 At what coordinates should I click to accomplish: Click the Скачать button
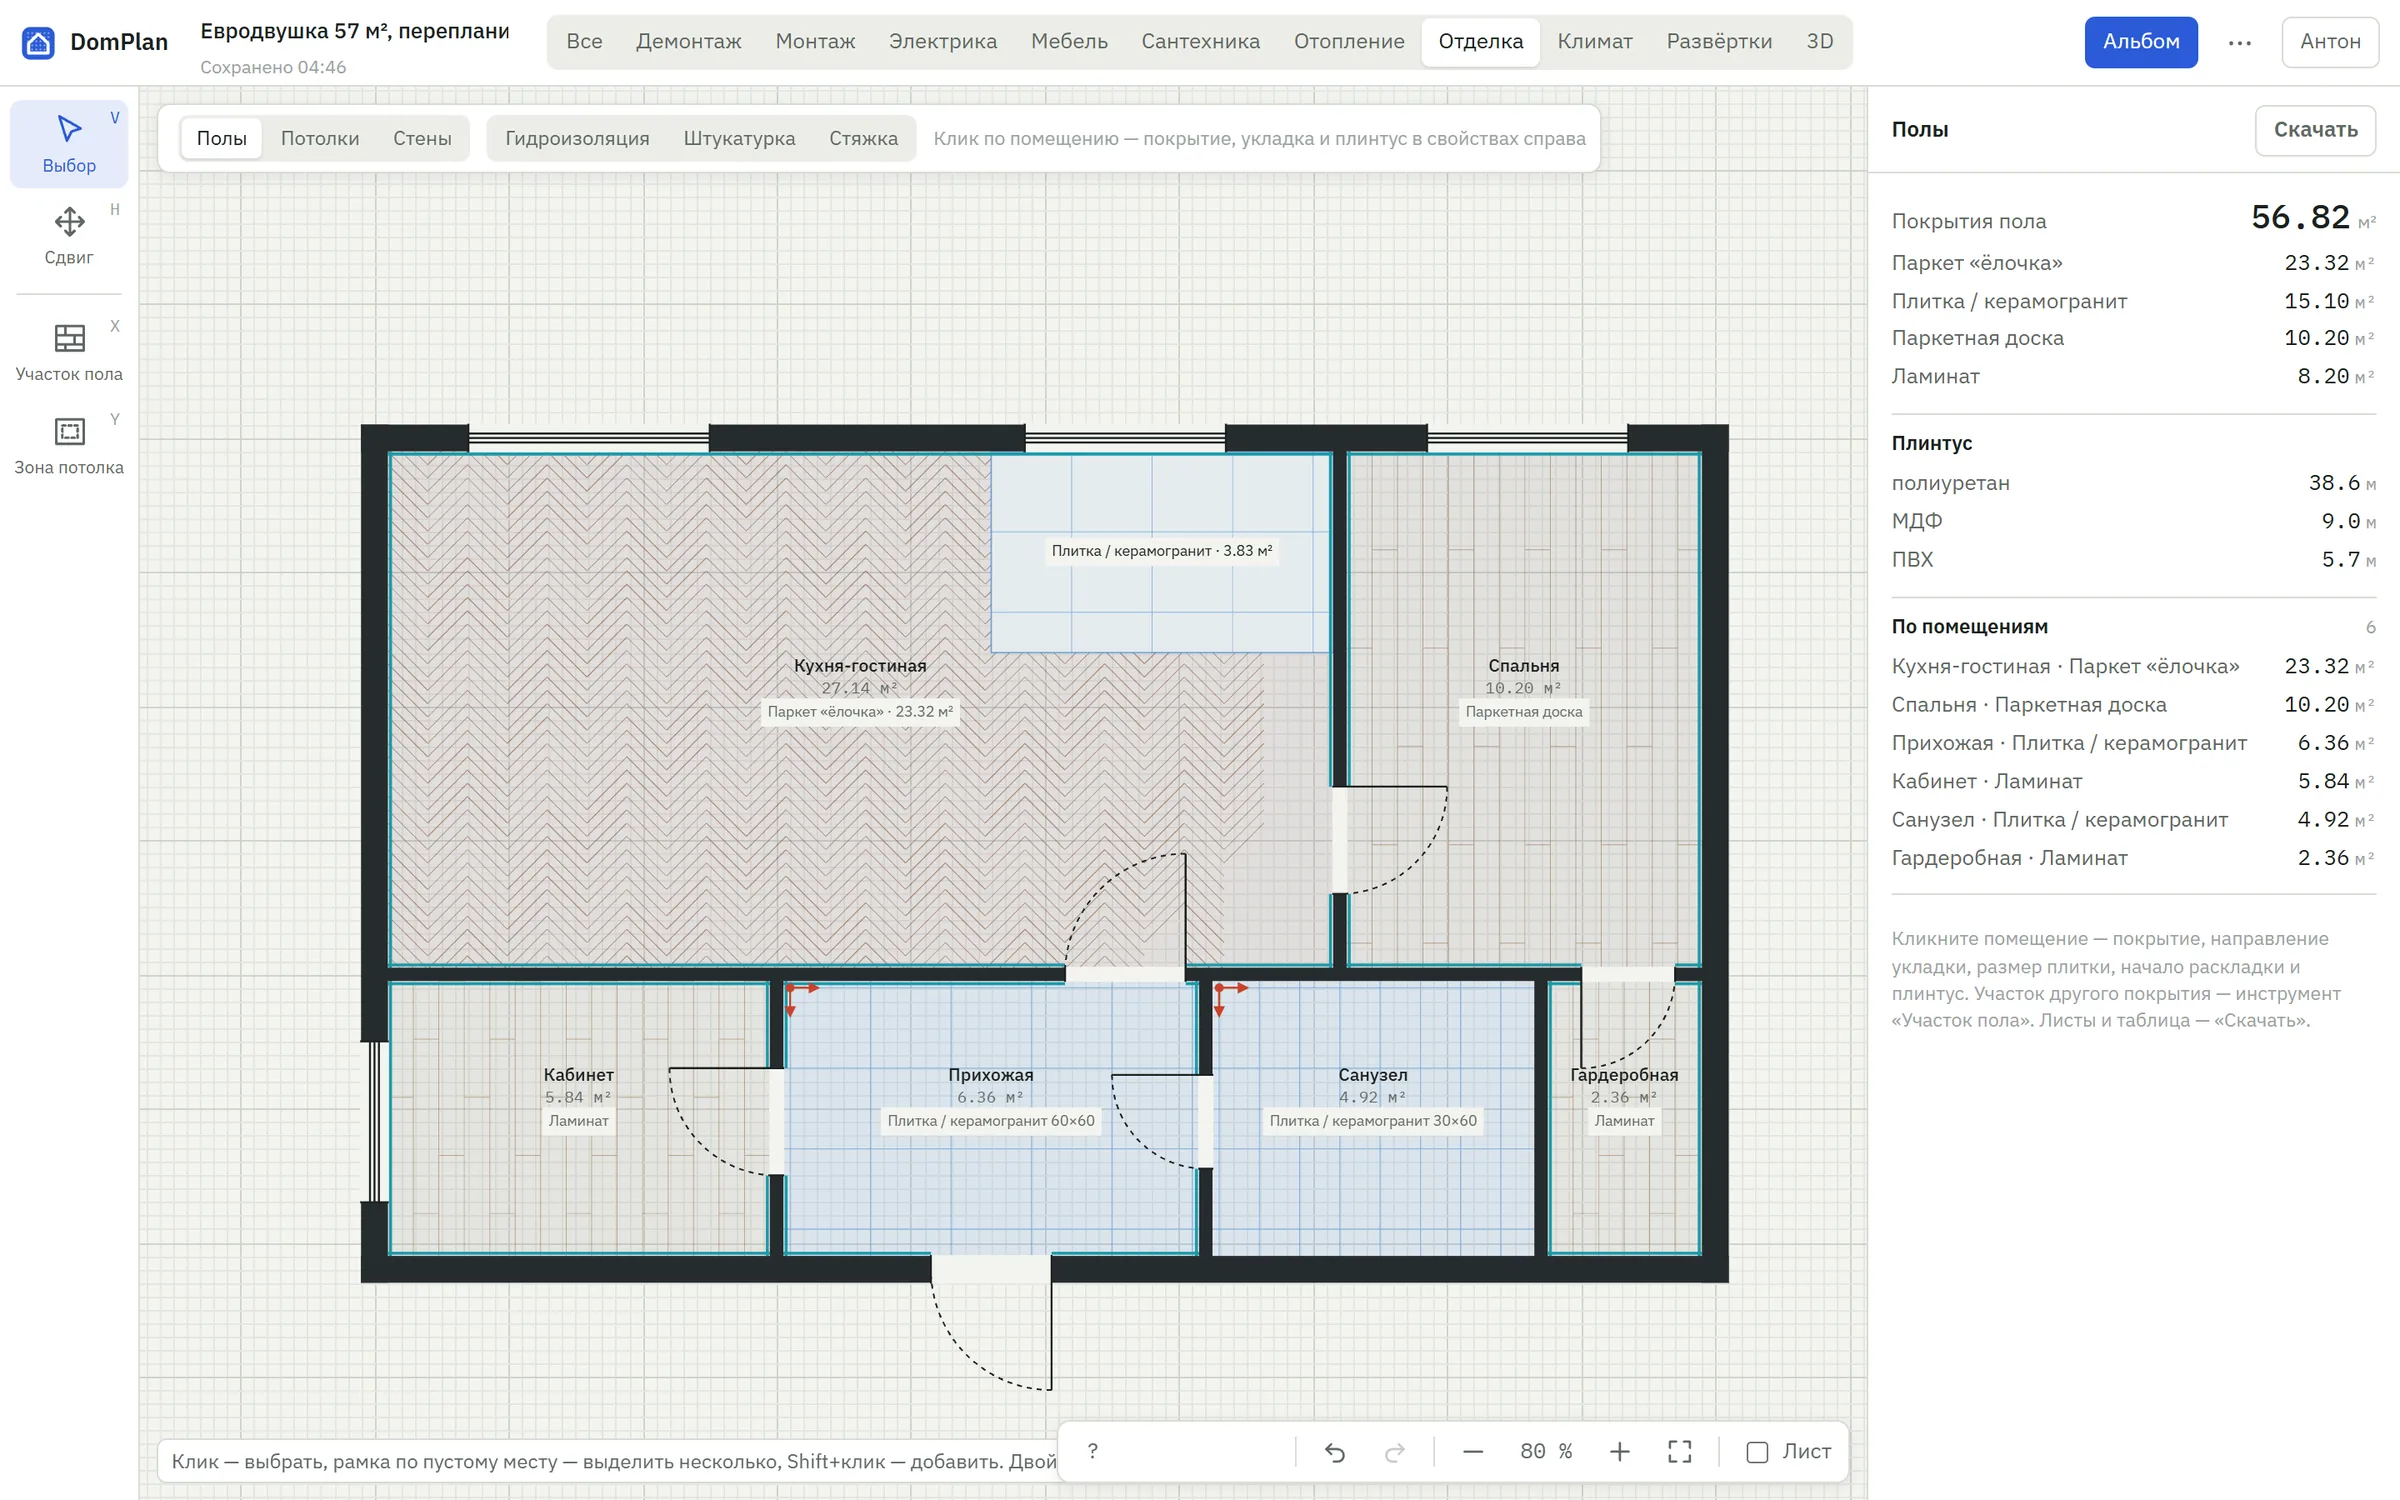(2315, 130)
